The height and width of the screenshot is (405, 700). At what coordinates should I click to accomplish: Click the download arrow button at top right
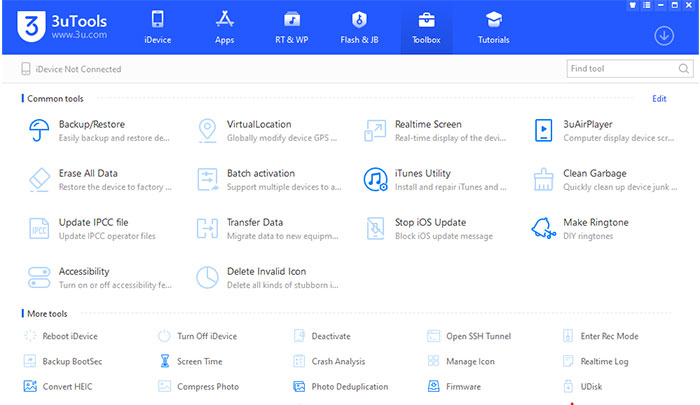click(664, 36)
